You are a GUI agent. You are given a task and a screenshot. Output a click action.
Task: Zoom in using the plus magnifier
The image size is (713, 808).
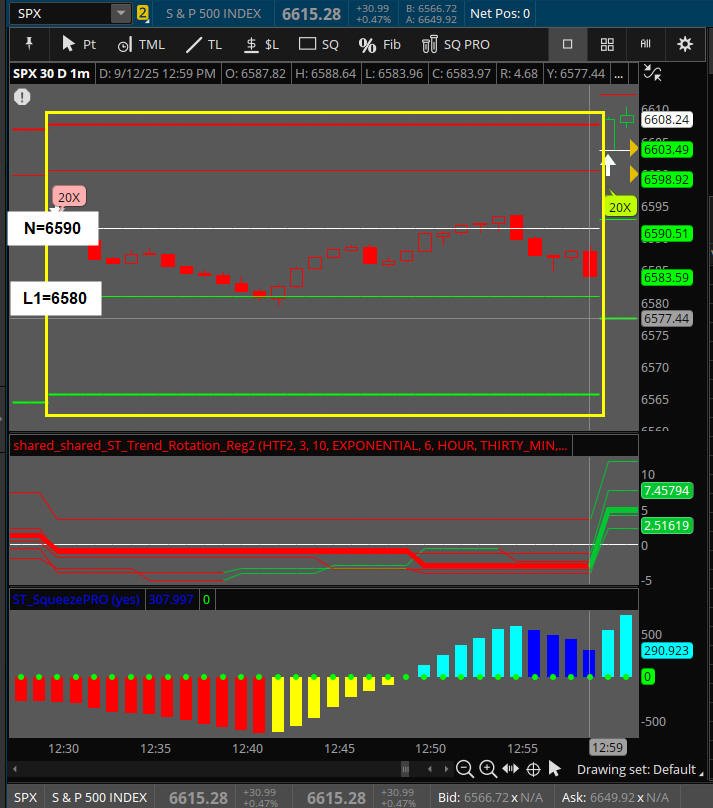pyautogui.click(x=487, y=769)
